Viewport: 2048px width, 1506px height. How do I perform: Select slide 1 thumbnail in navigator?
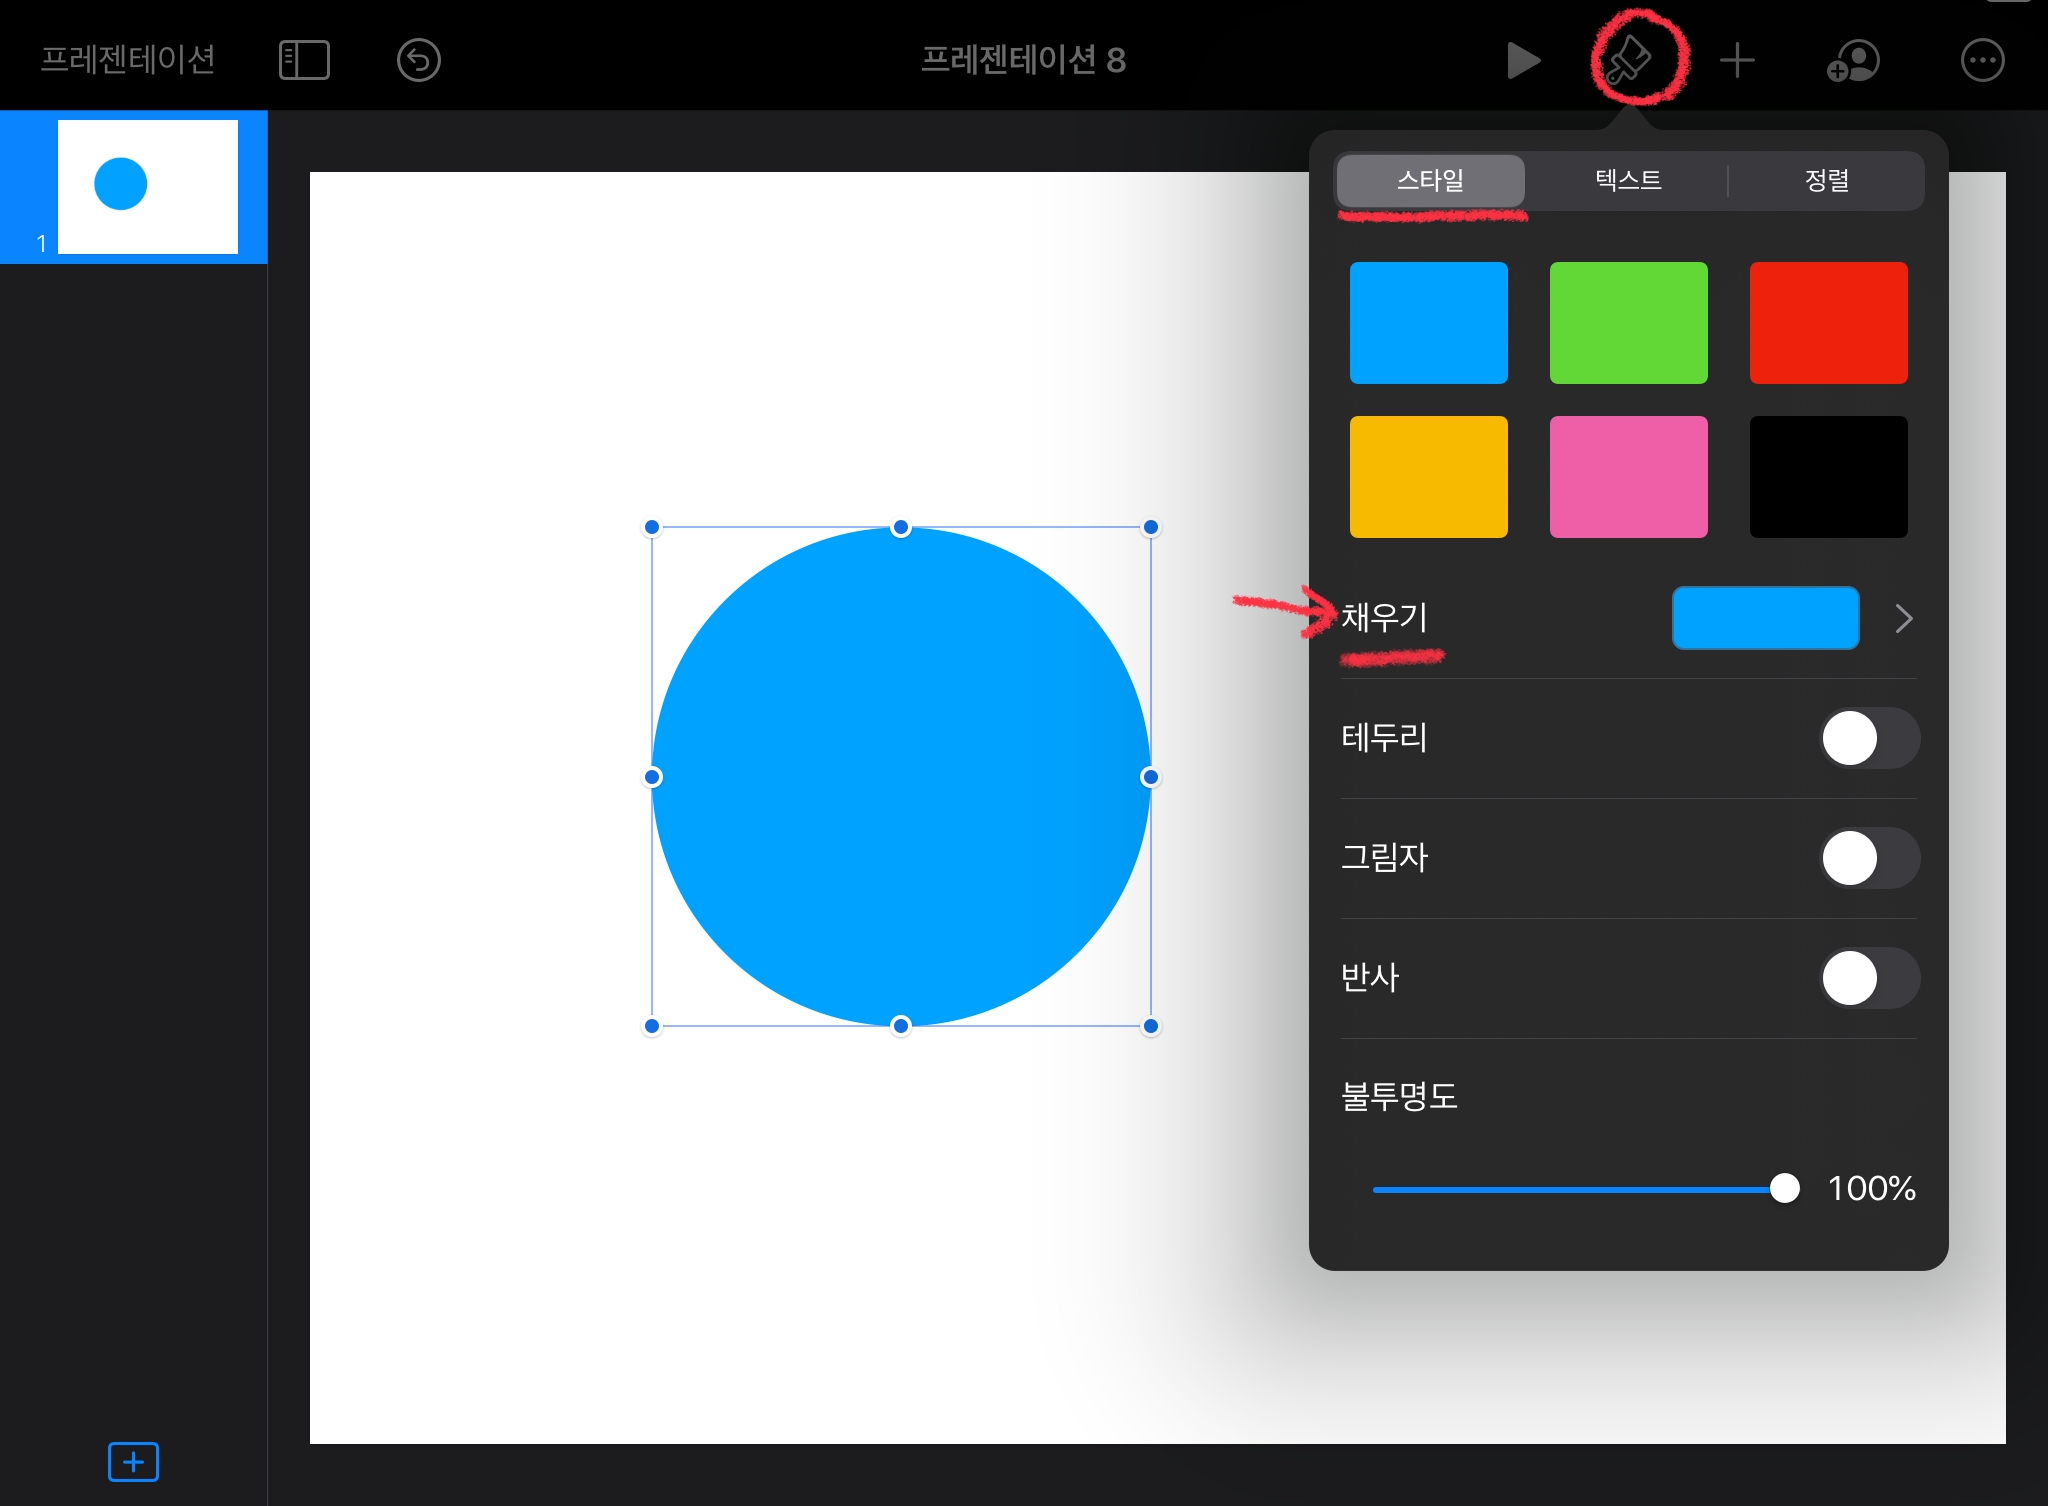(148, 186)
